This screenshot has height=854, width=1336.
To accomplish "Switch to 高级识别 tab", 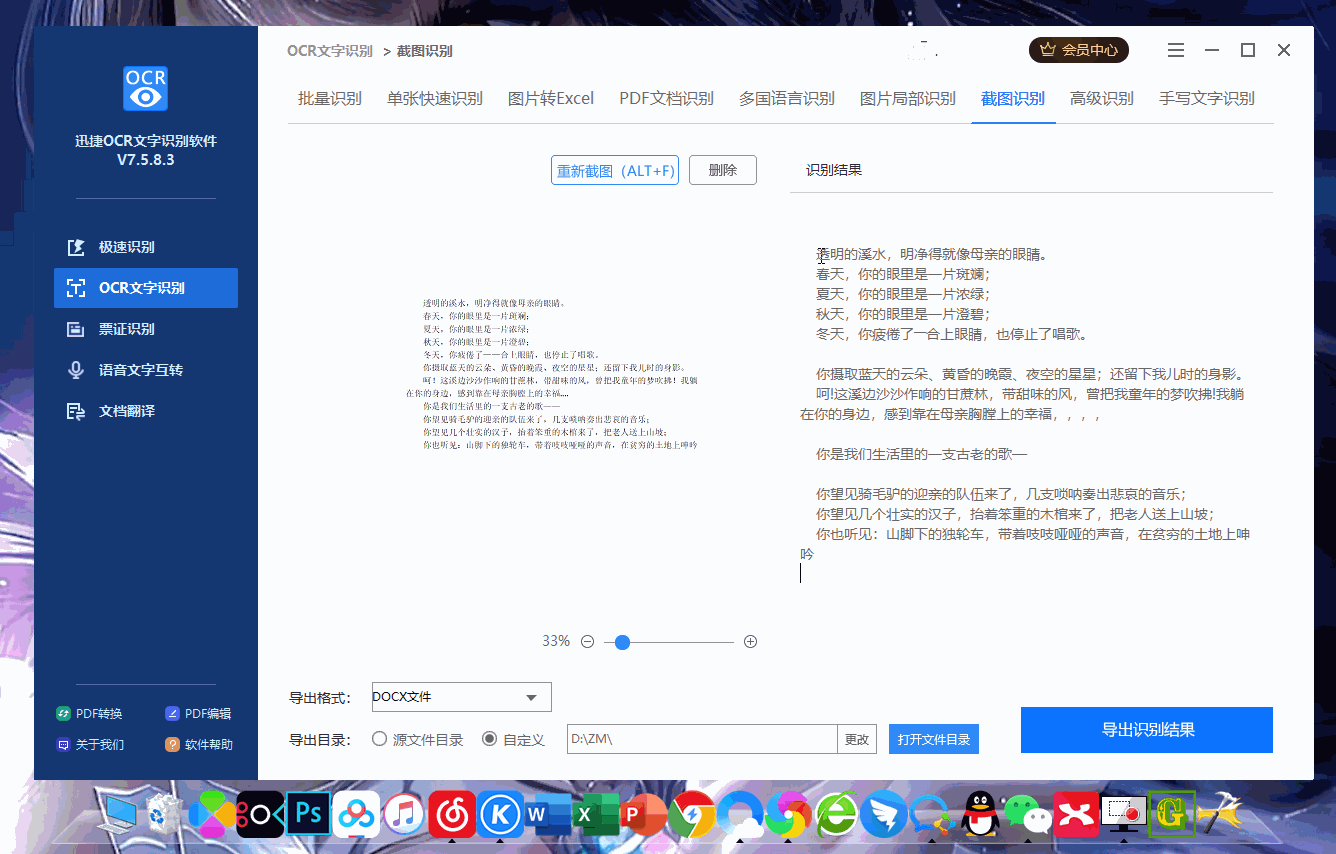I will [x=1102, y=98].
